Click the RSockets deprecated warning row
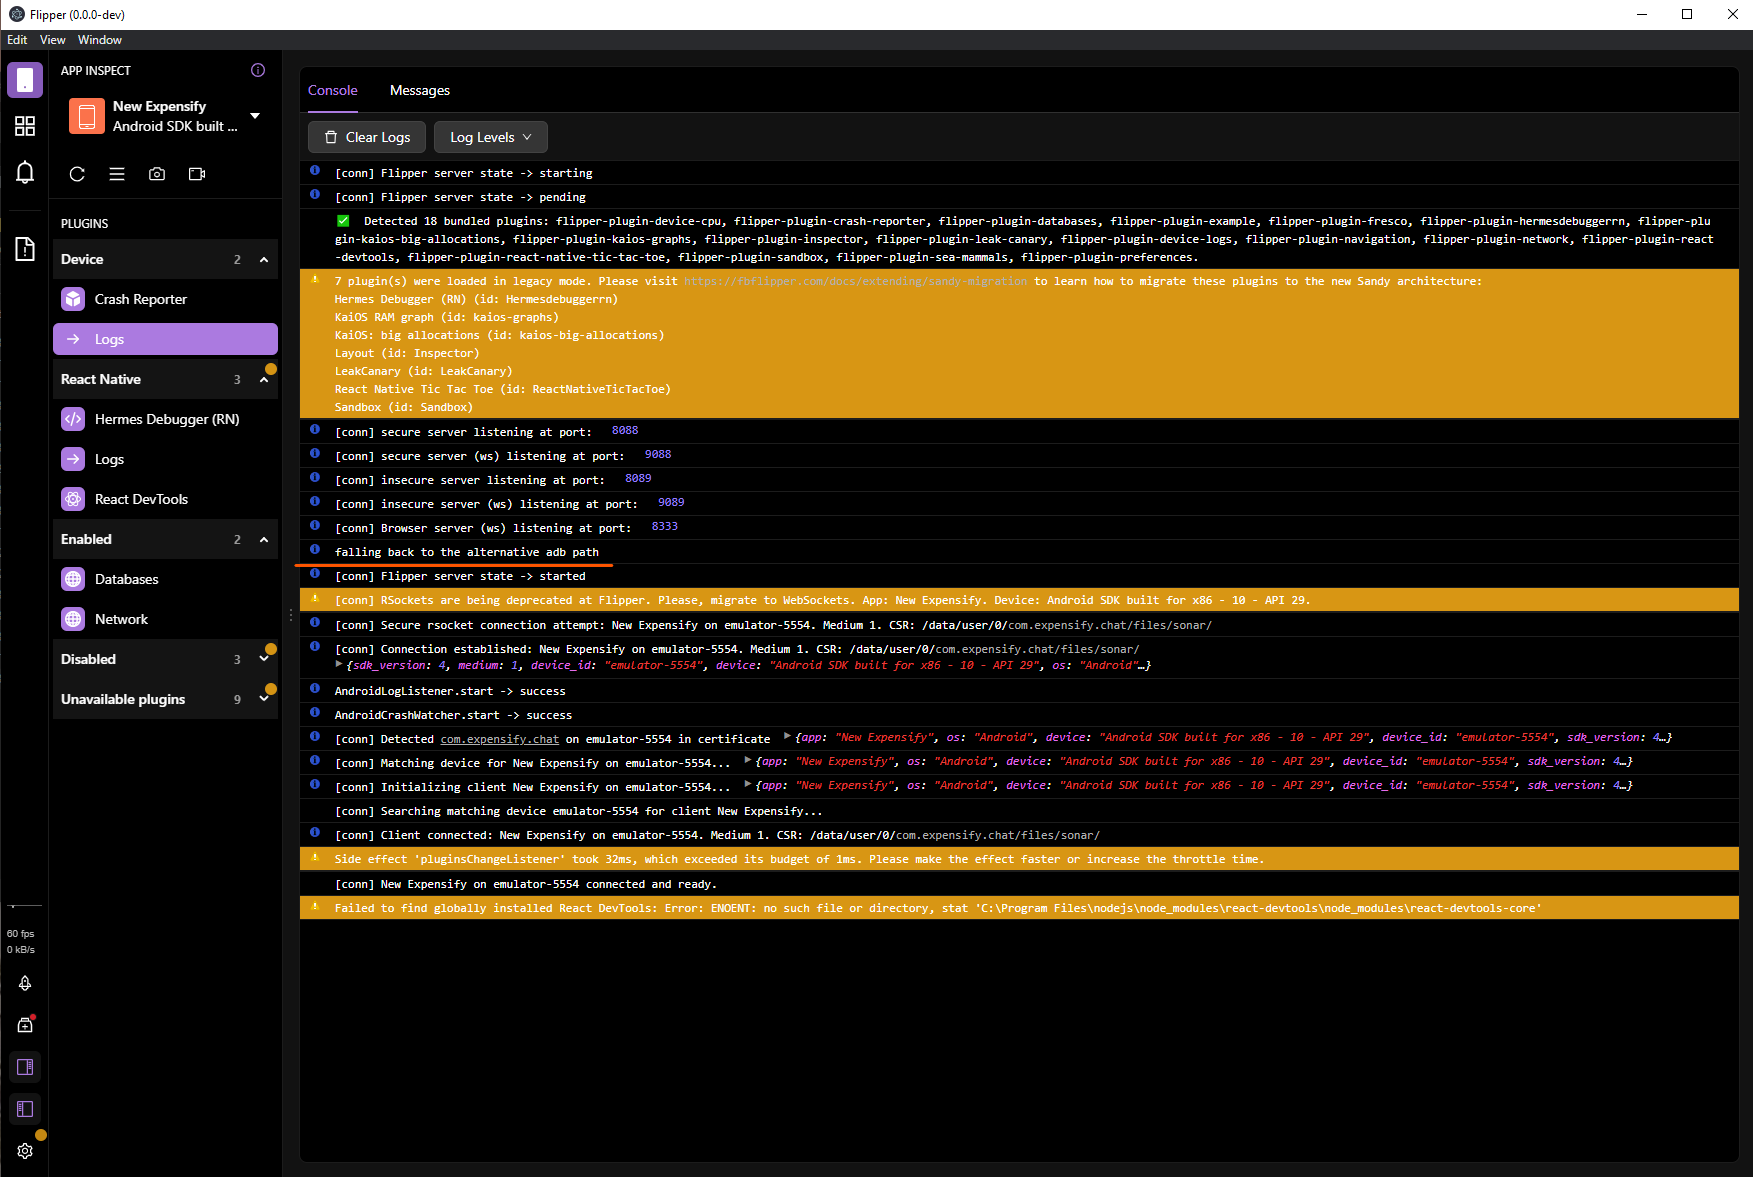The height and width of the screenshot is (1177, 1753). coord(1019,600)
